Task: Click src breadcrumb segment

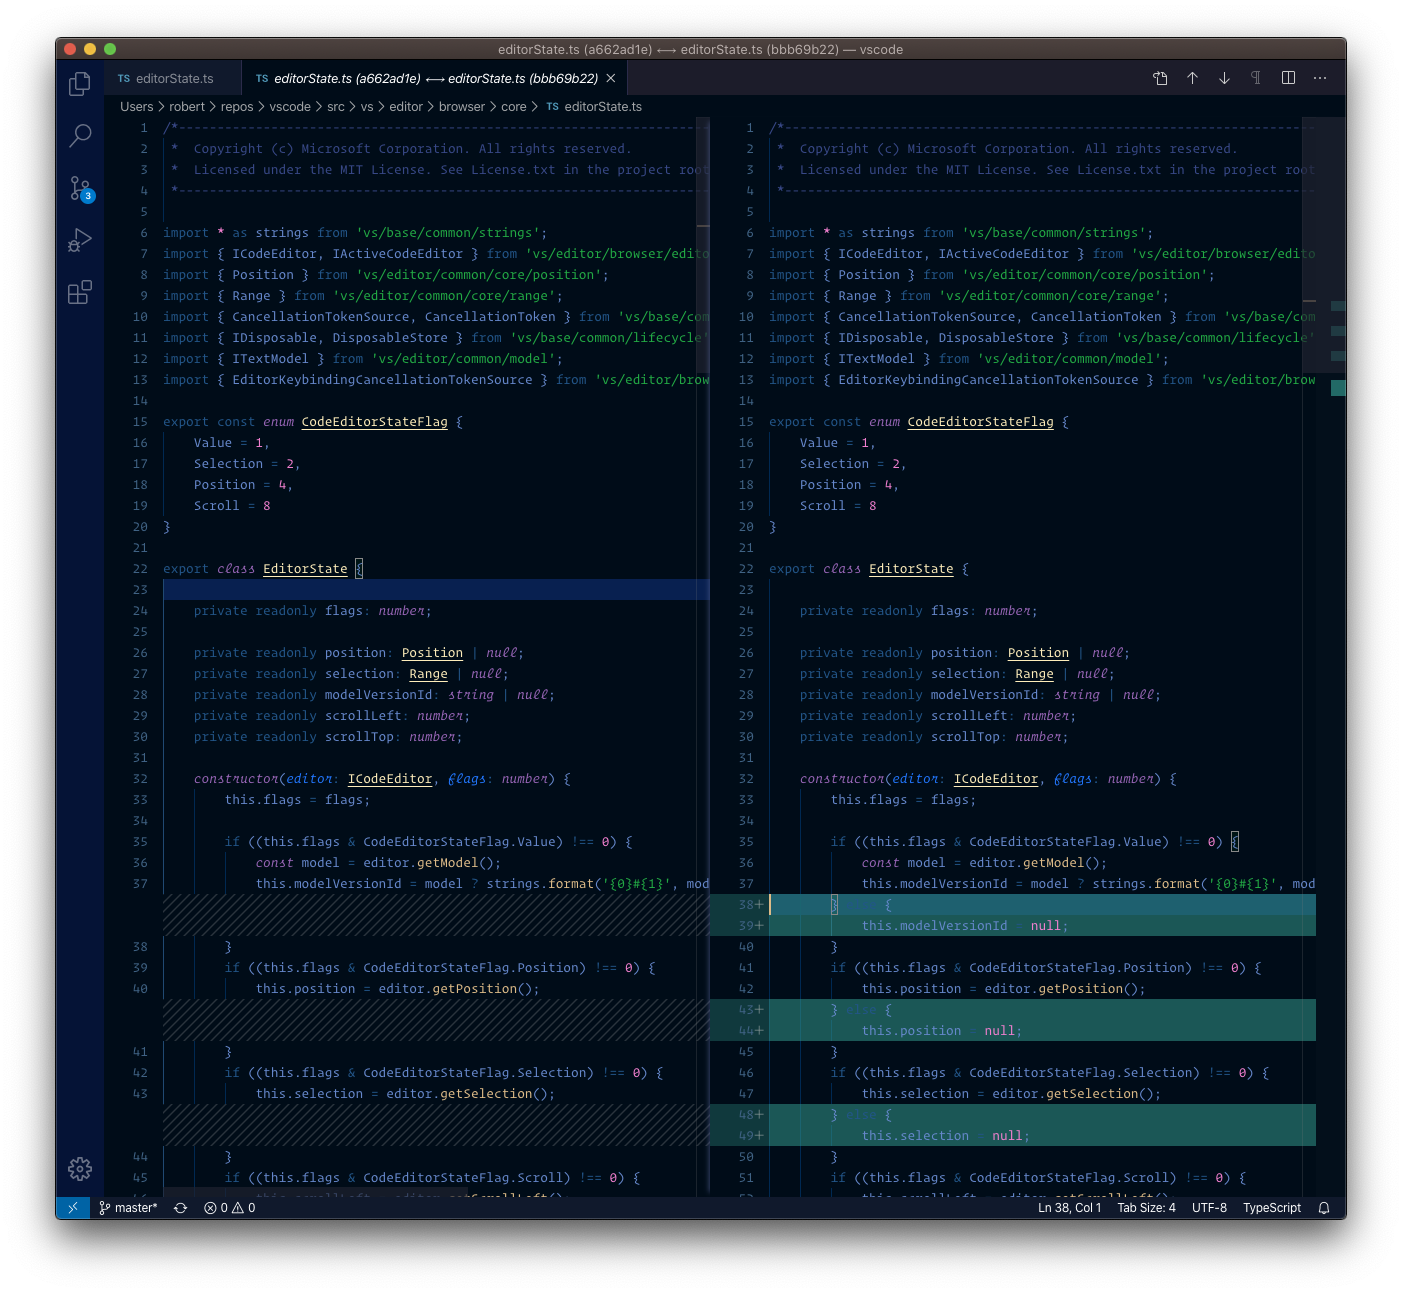Action: (x=336, y=107)
